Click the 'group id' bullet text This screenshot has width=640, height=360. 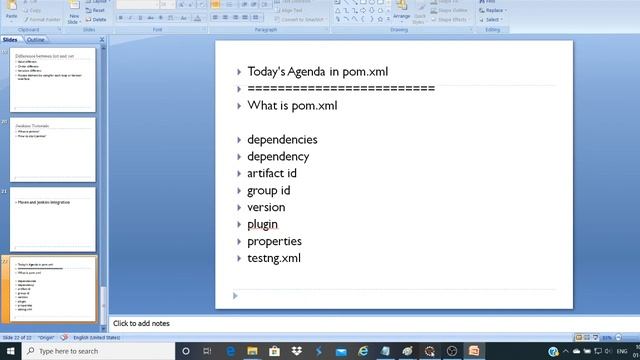point(269,191)
